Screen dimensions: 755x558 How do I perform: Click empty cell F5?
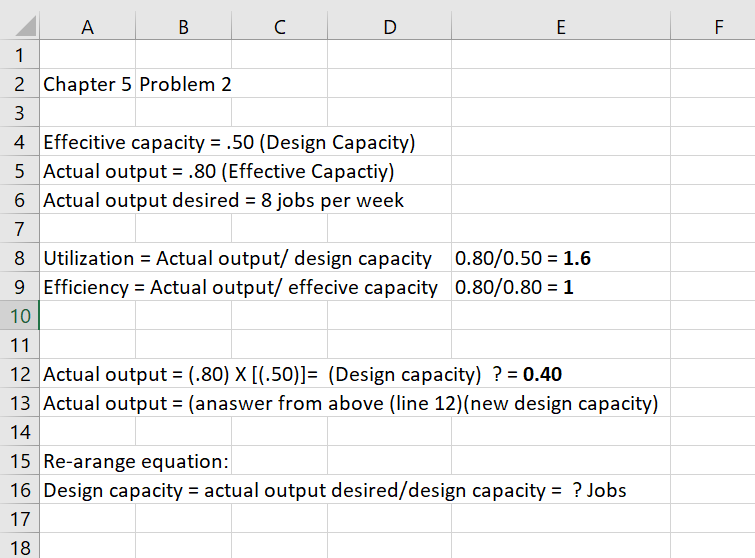[x=713, y=171]
